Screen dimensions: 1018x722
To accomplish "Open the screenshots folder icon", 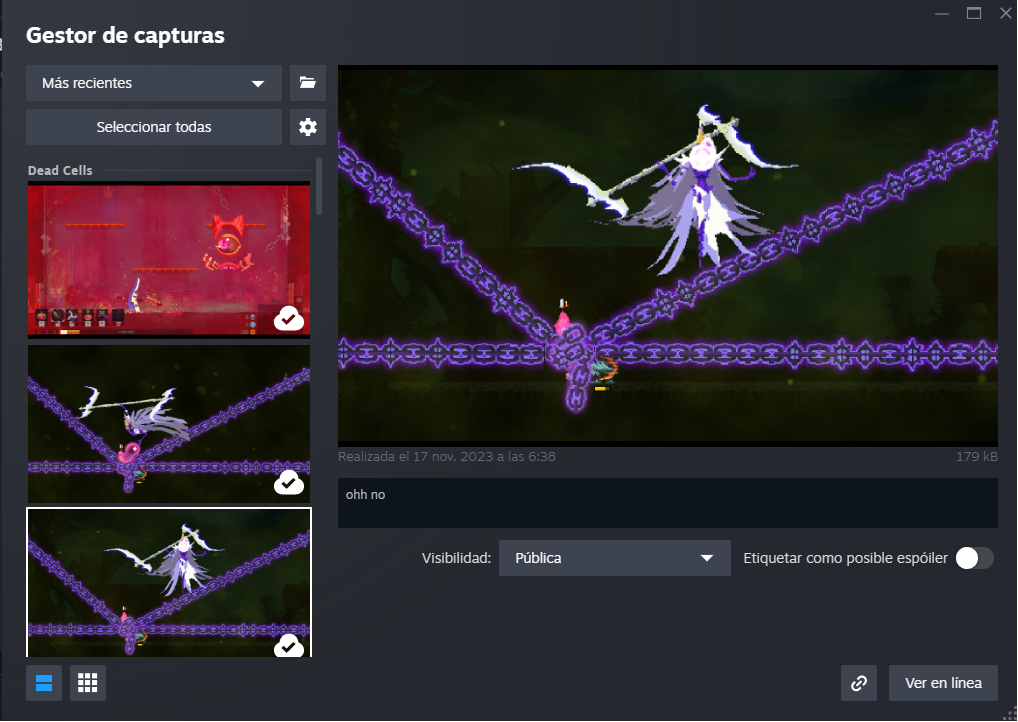I will pos(308,82).
